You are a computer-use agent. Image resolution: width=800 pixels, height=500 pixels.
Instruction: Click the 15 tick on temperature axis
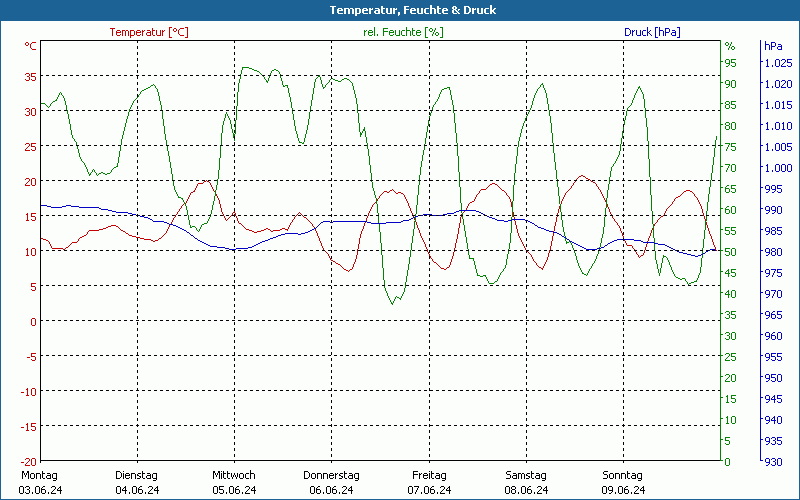pos(31,217)
